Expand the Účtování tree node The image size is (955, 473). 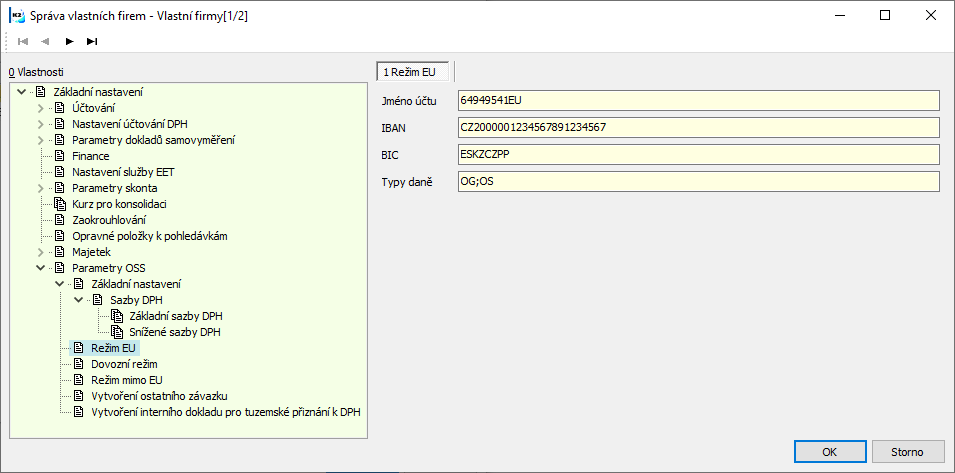(x=41, y=108)
